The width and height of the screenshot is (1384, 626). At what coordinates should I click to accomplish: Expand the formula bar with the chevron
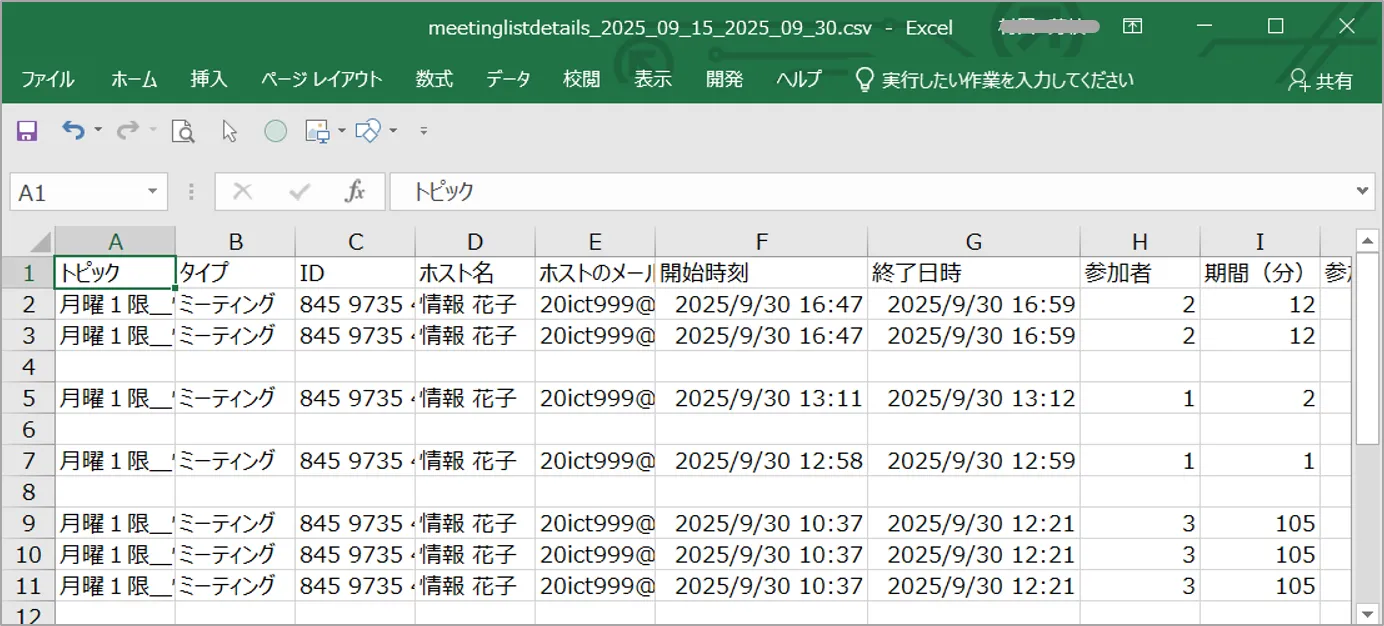pos(1363,191)
